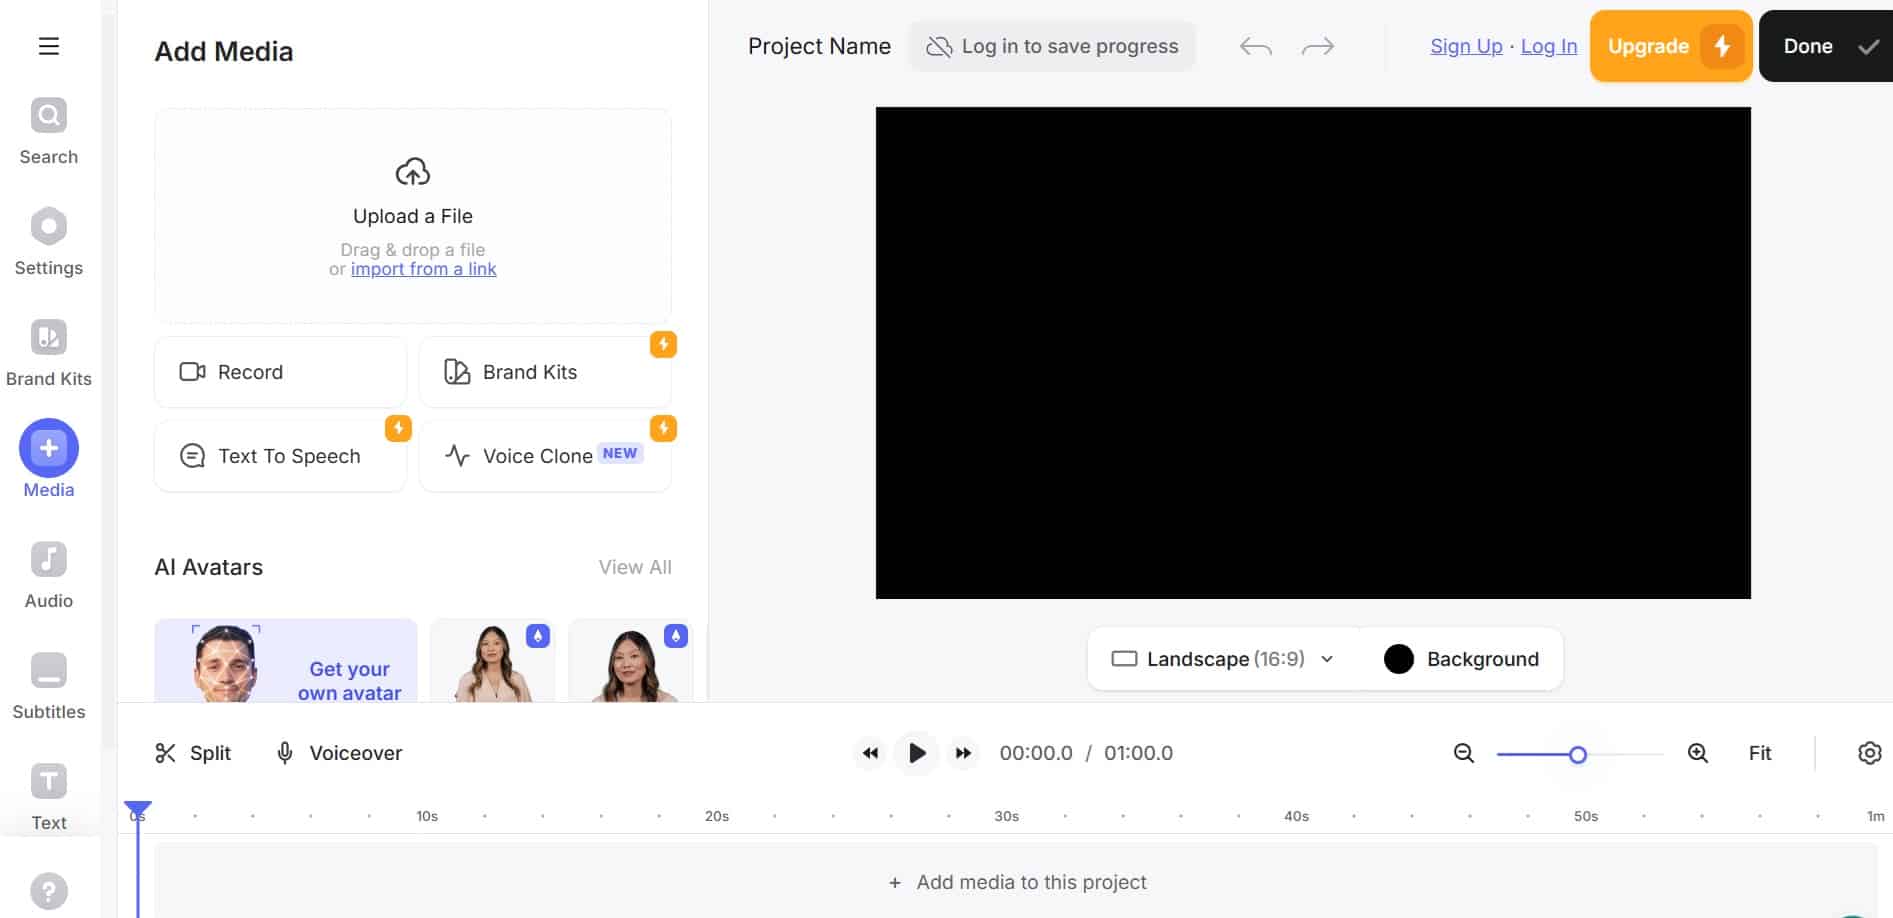1893x918 pixels.
Task: Click the Search sidebar icon
Action: pyautogui.click(x=48, y=116)
